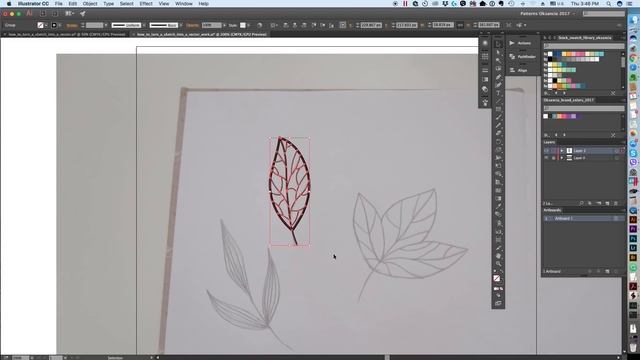Screen dimensions: 640x360
Task: Click the Delete Selection icon in Layers panel
Action: coord(616,203)
